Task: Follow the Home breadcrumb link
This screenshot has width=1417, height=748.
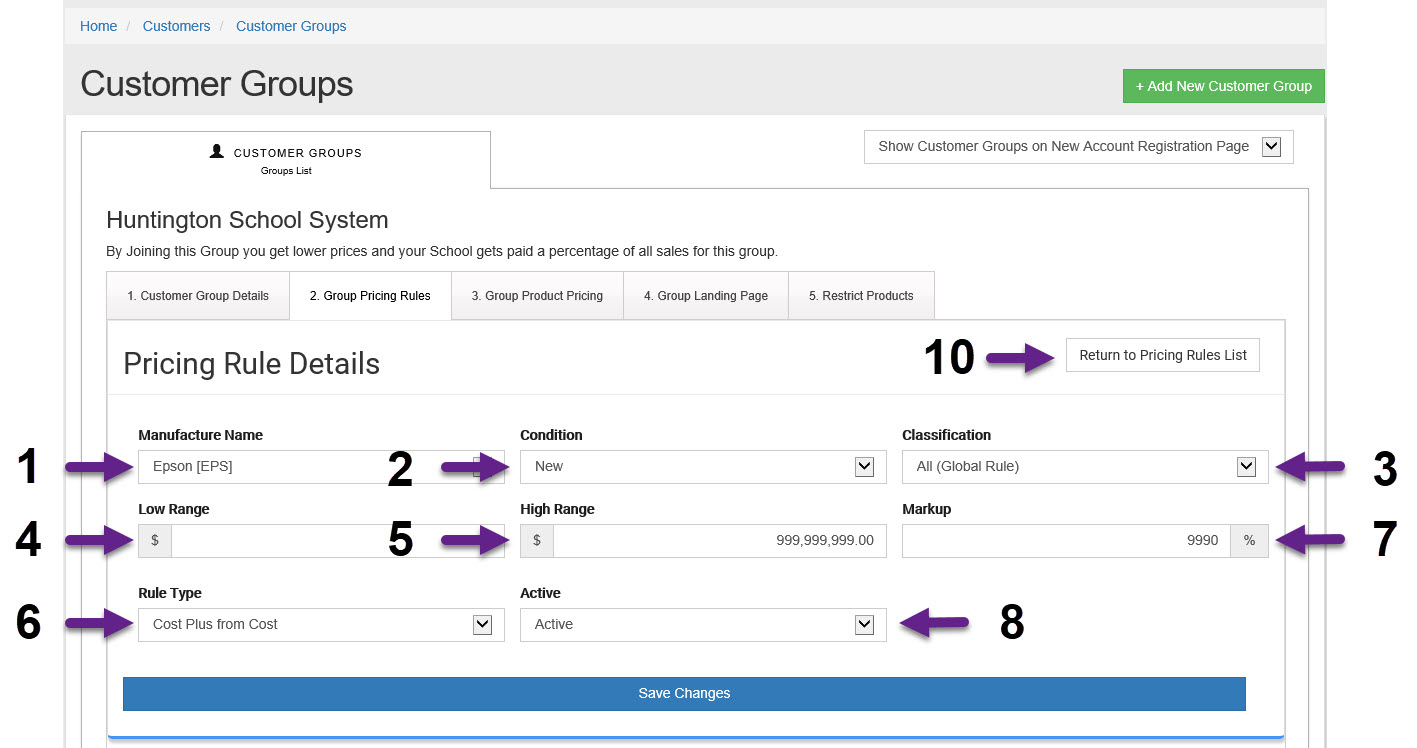Action: pos(98,26)
